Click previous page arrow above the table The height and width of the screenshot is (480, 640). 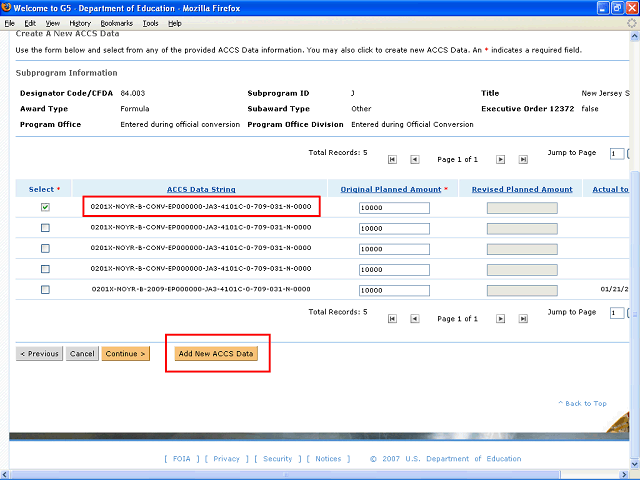414,160
